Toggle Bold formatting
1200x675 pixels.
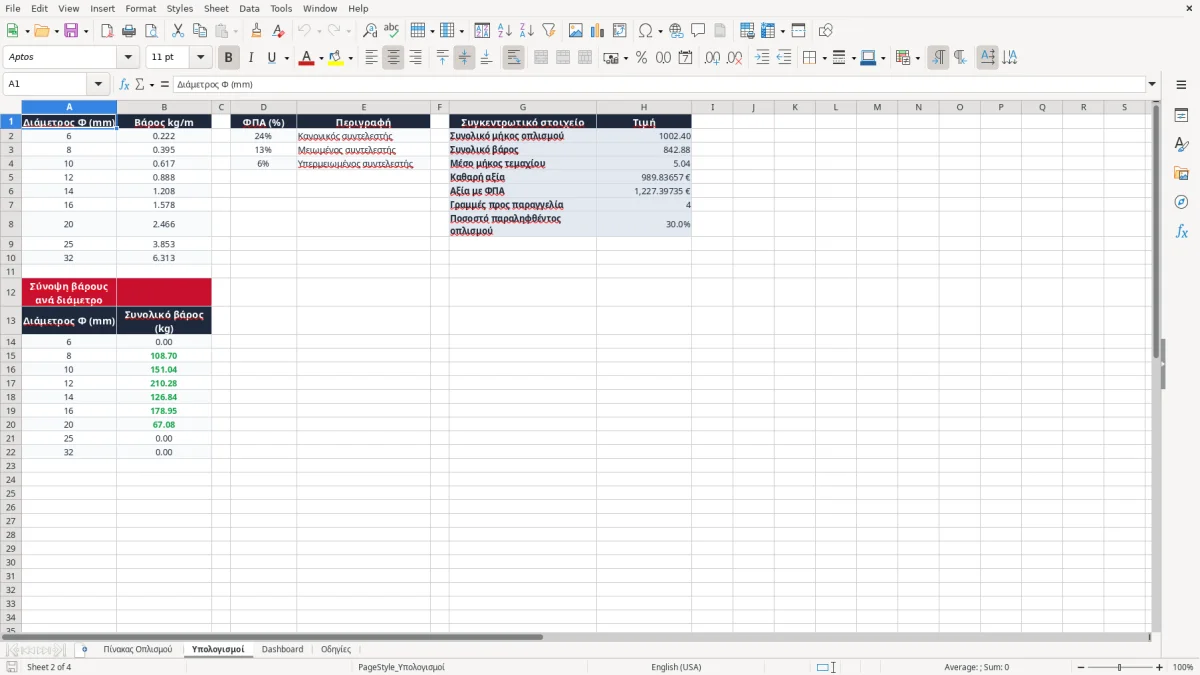click(x=229, y=58)
